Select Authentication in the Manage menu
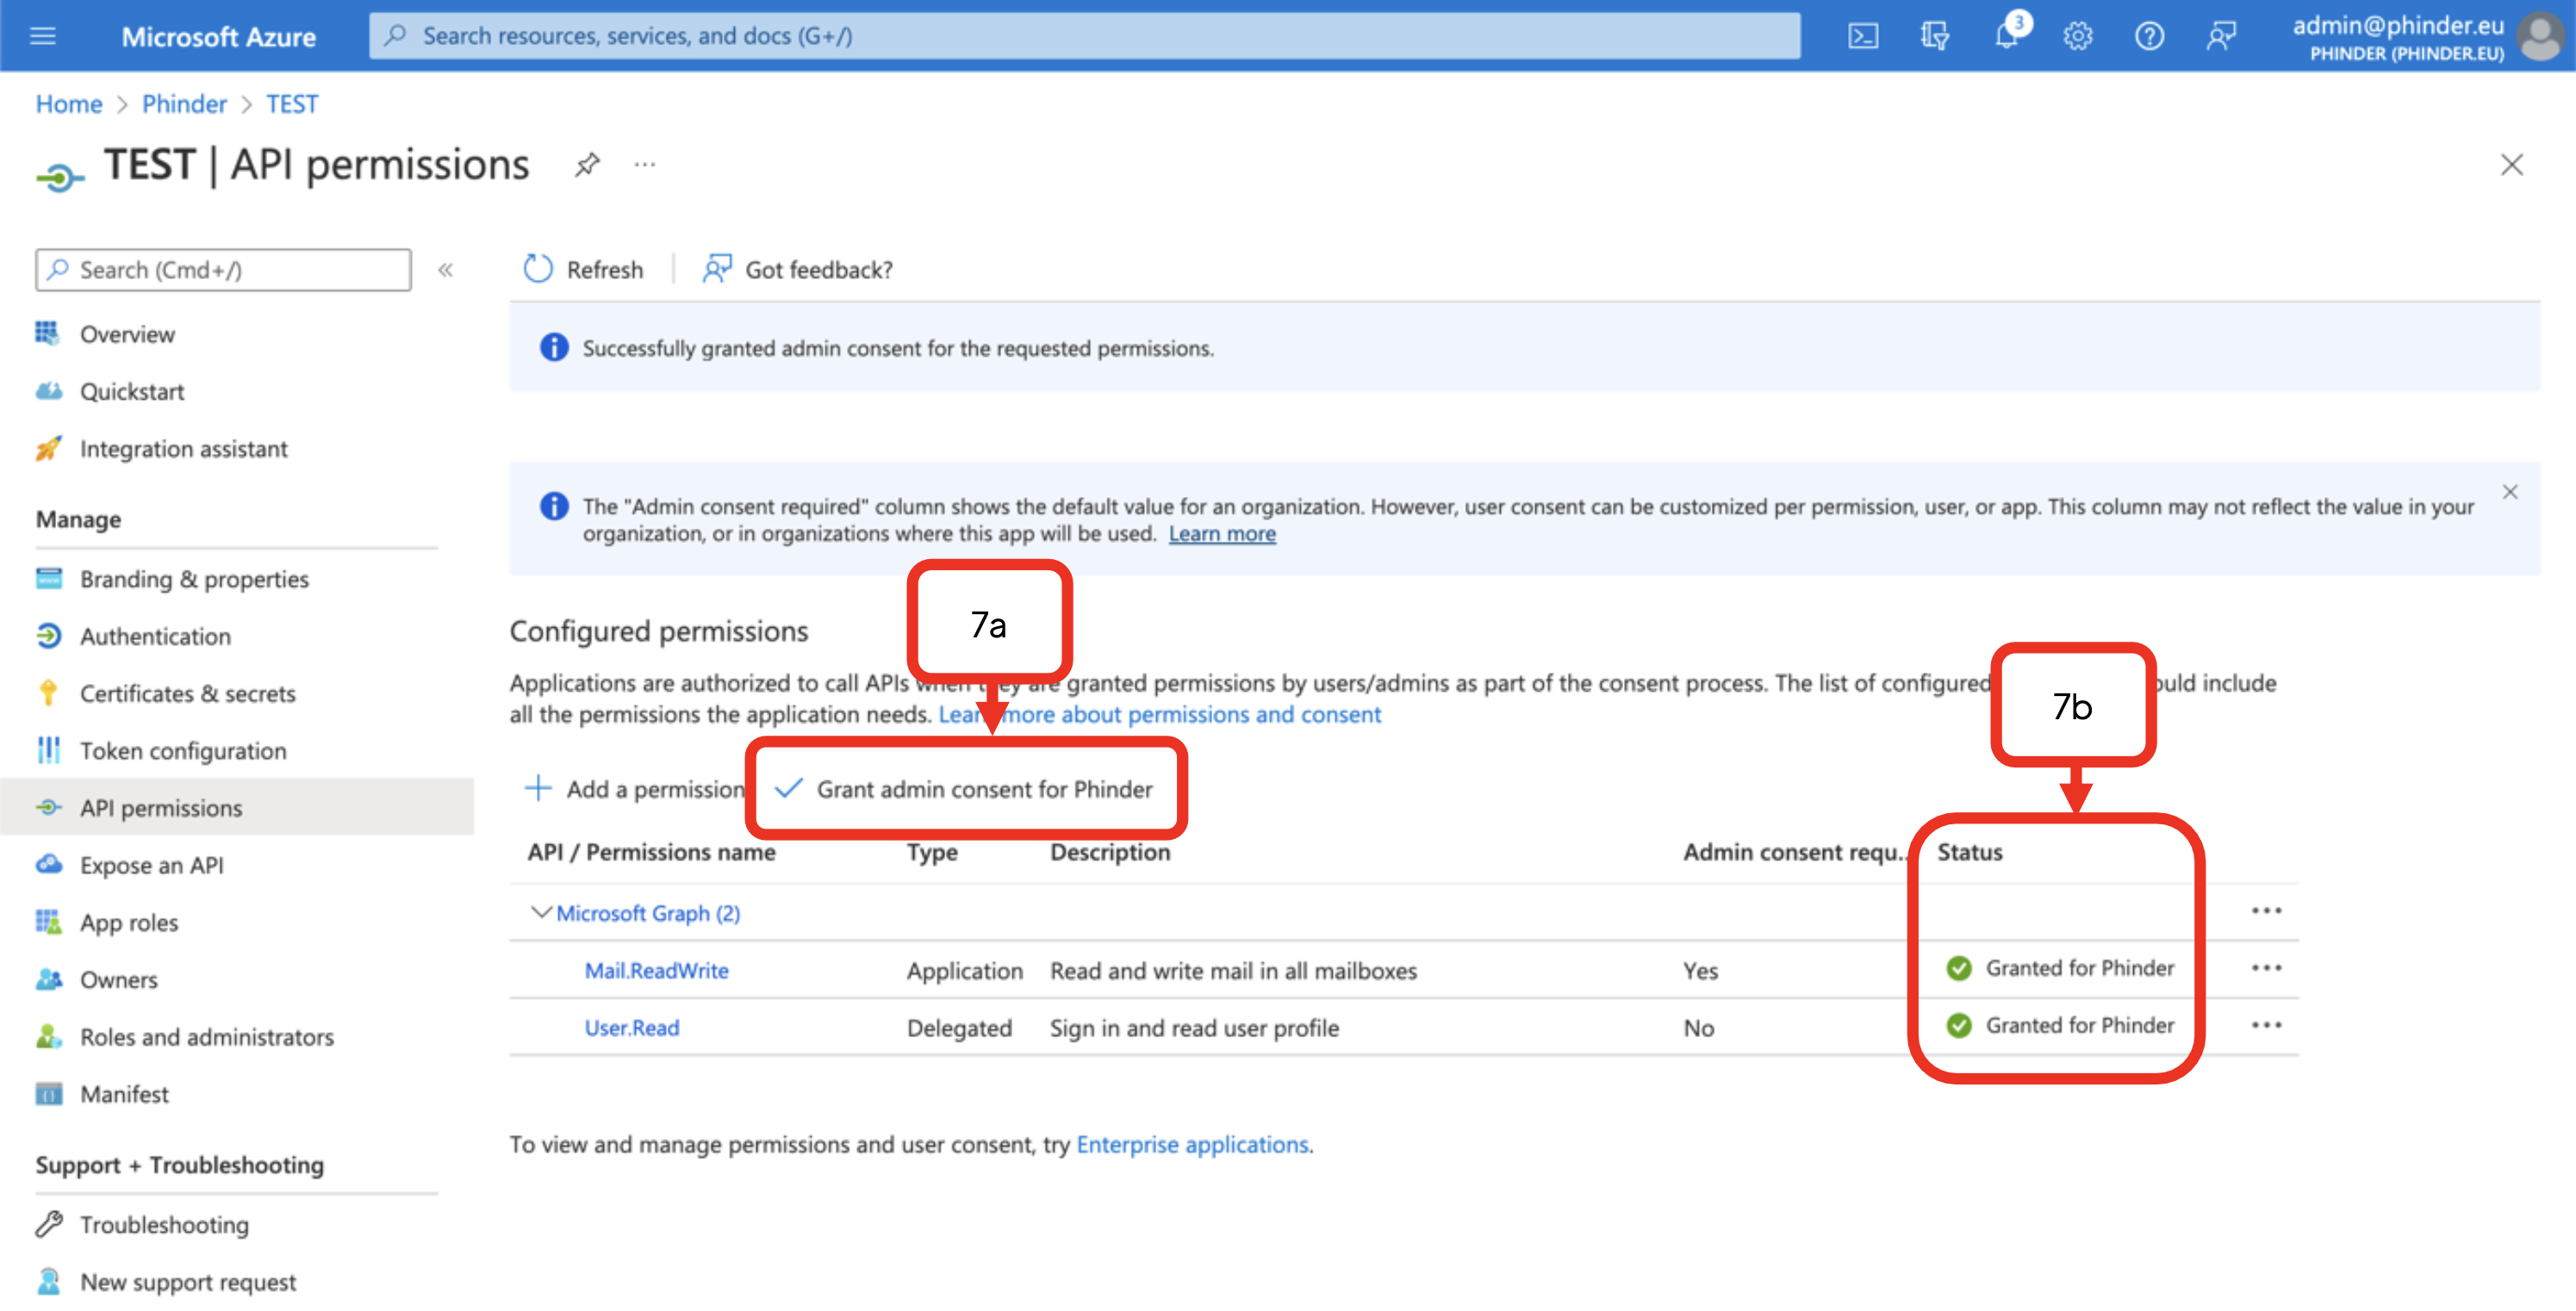2576x1311 pixels. coord(155,636)
